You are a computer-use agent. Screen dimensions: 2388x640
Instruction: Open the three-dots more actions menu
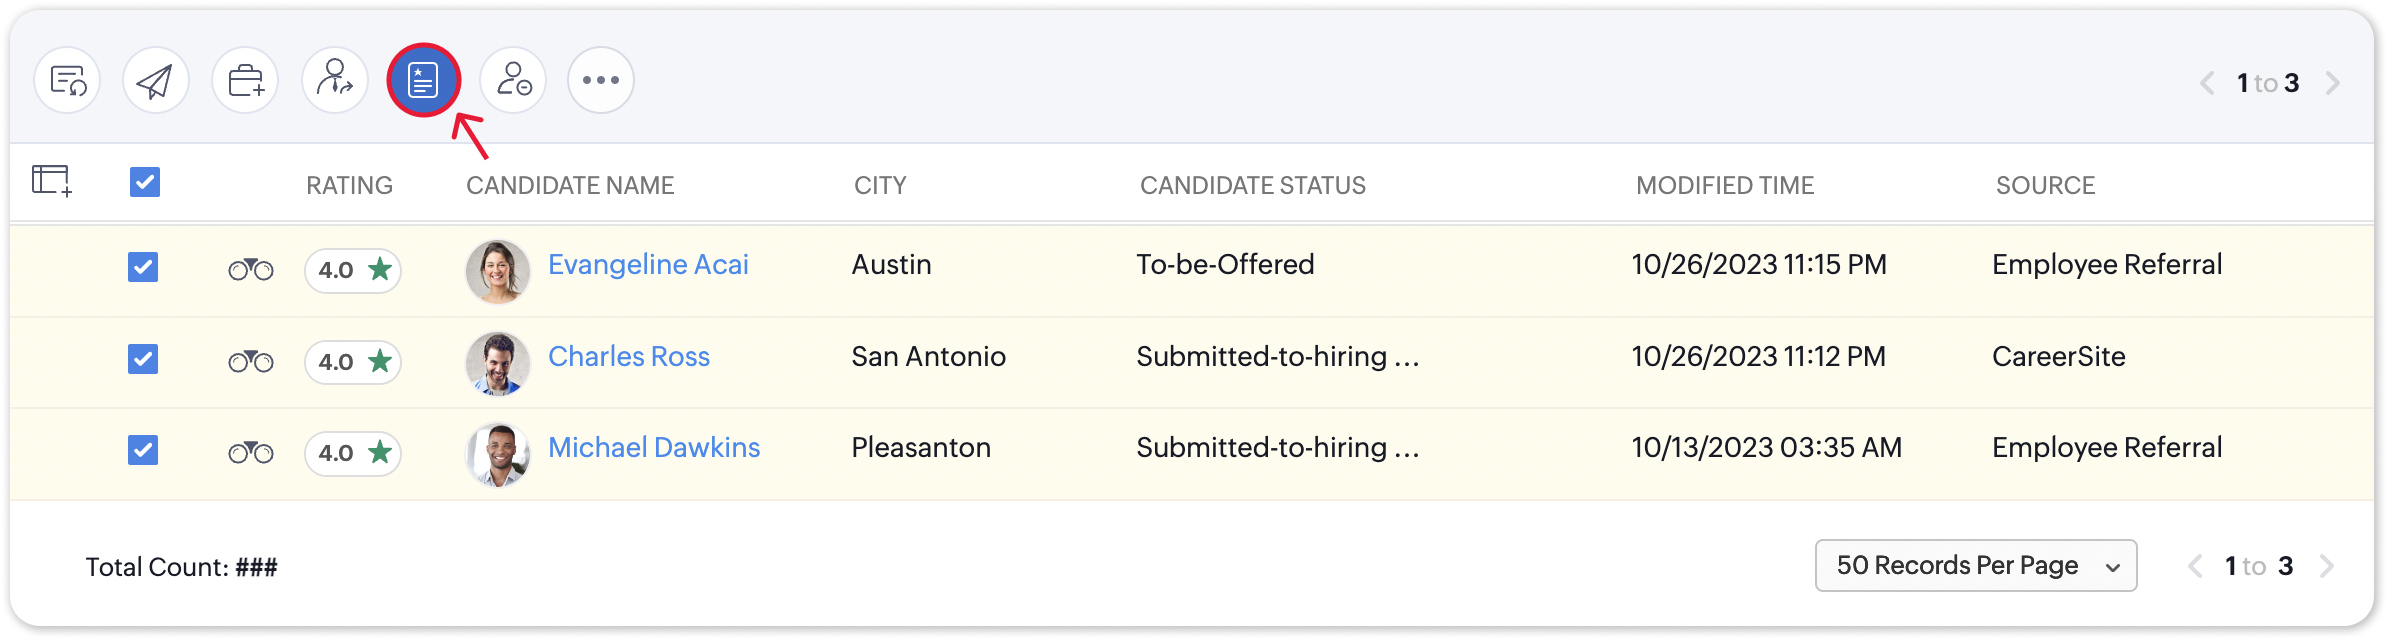[x=601, y=80]
